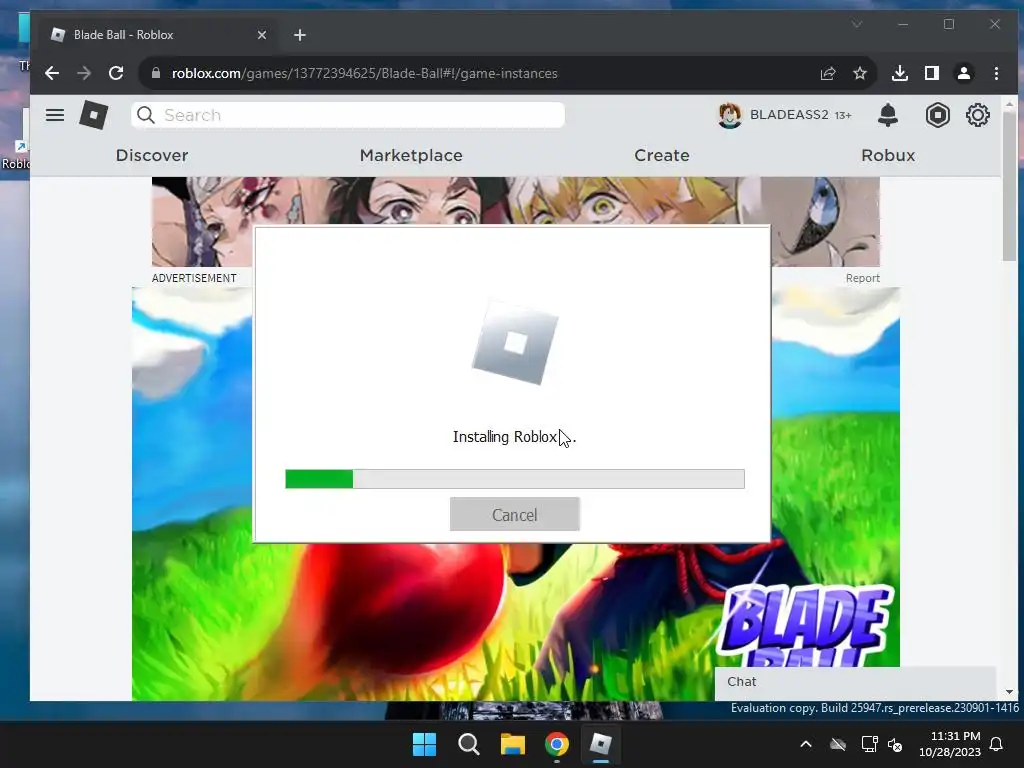Click the Chrome forward arrow

pos(84,73)
